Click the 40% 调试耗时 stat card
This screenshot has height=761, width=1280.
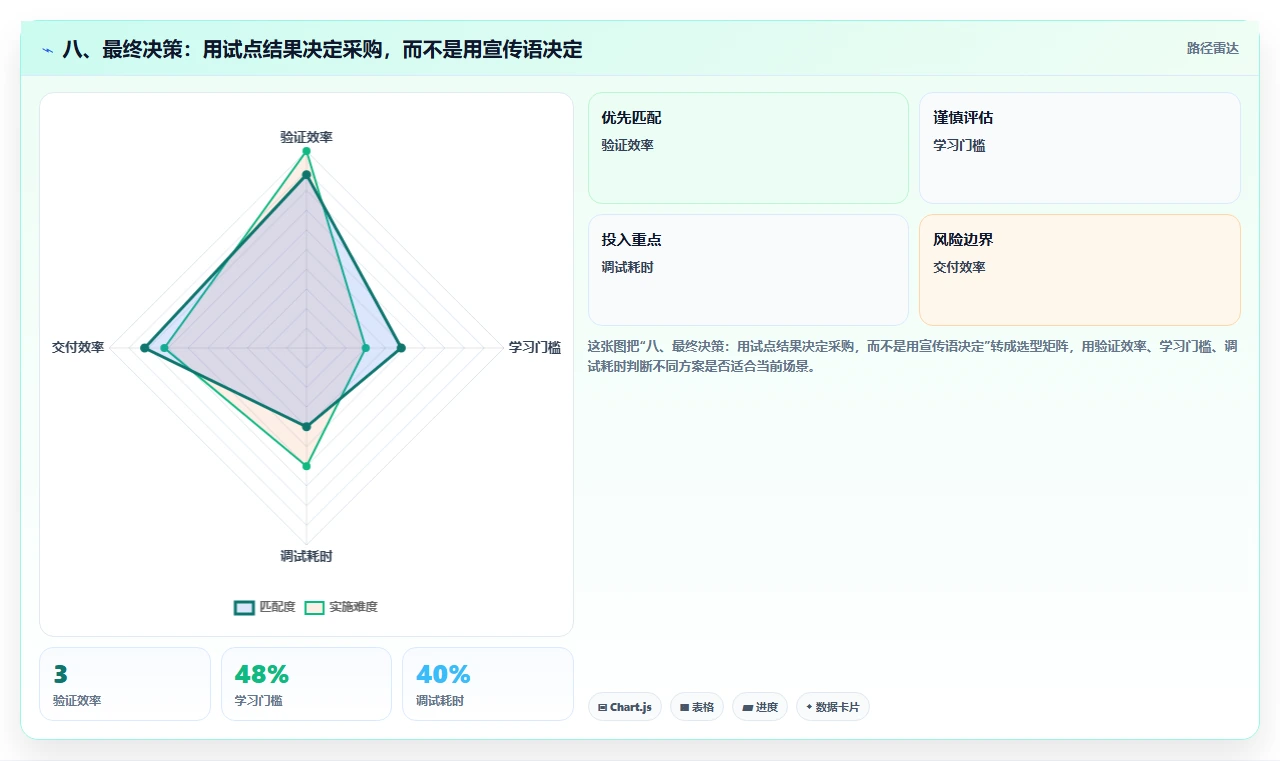pyautogui.click(x=488, y=684)
